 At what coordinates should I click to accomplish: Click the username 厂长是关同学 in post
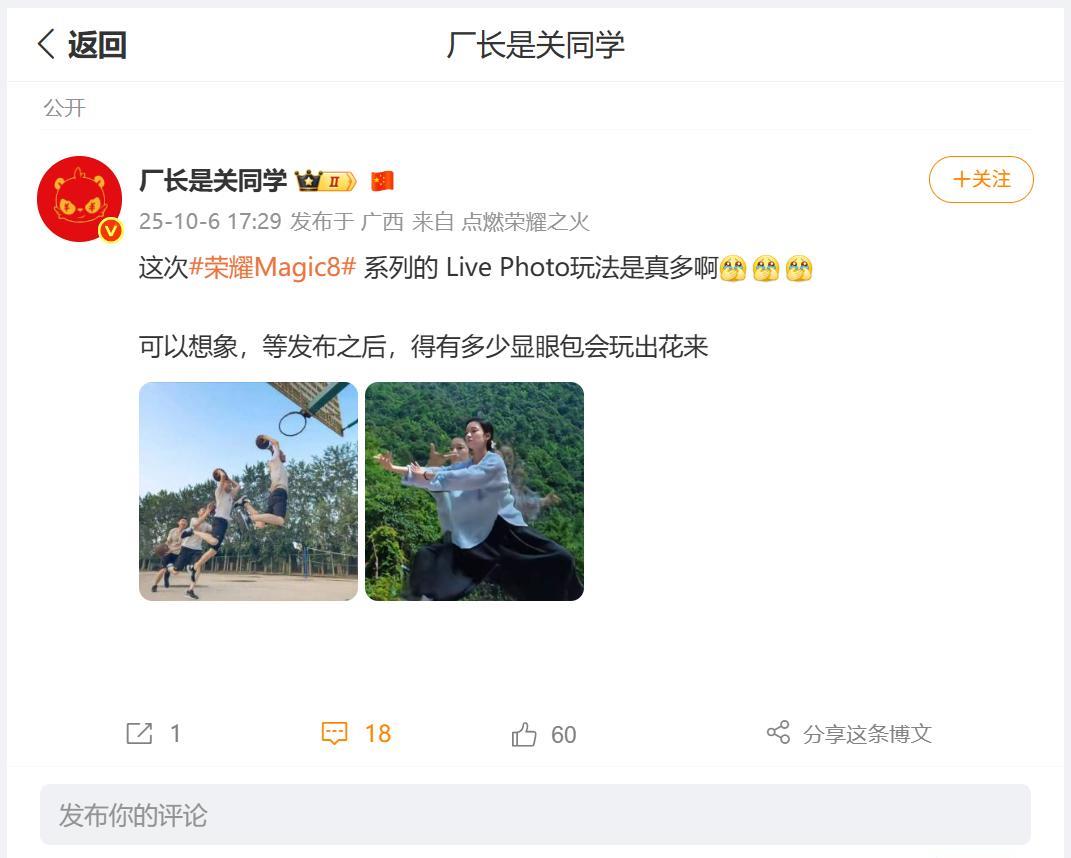(213, 181)
